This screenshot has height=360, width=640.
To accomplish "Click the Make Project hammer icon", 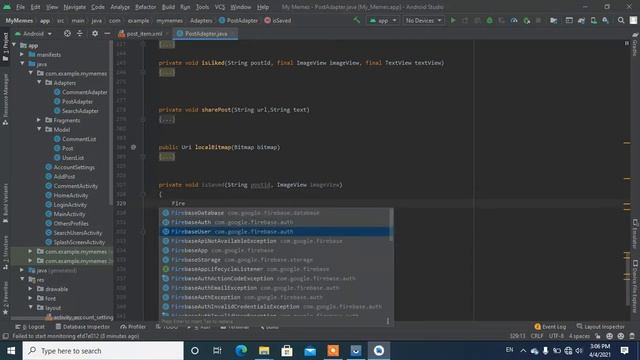I will (x=357, y=20).
